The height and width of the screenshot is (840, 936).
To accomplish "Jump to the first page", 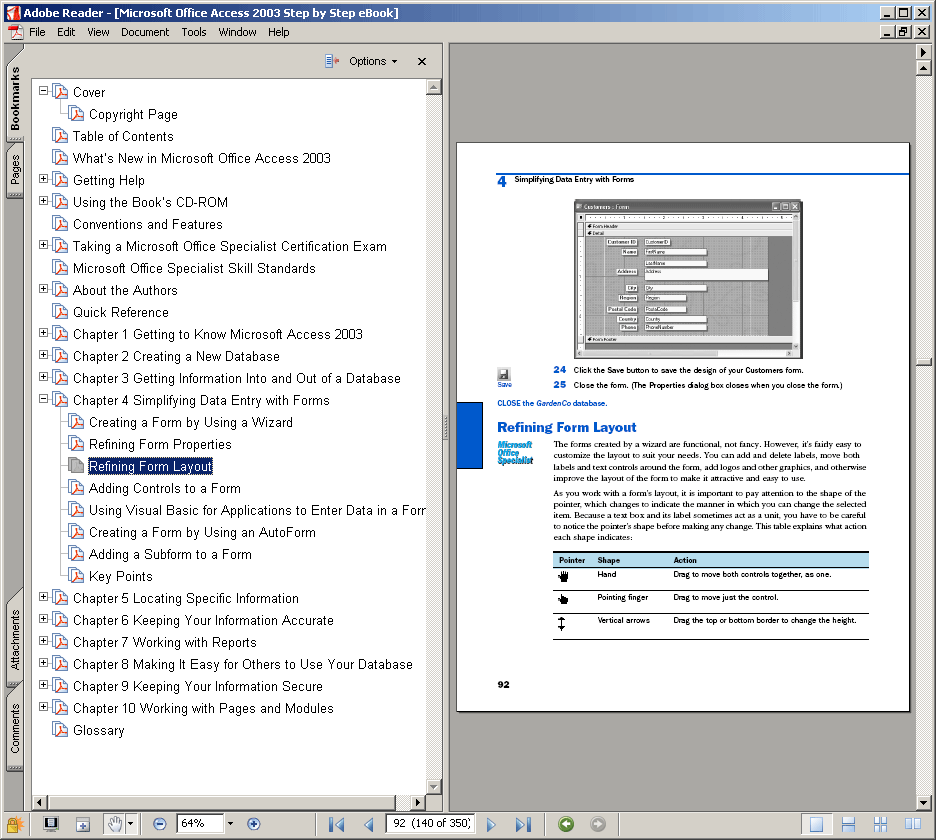I will 337,824.
